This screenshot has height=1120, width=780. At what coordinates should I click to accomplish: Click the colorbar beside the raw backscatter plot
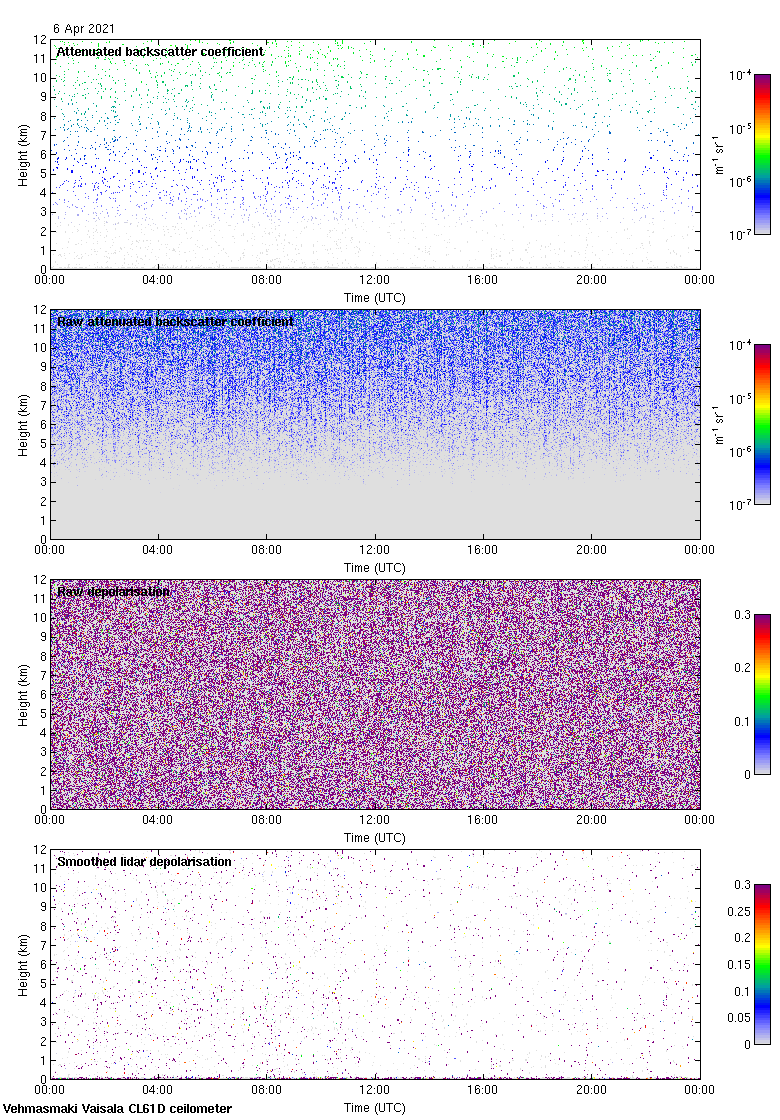(762, 424)
